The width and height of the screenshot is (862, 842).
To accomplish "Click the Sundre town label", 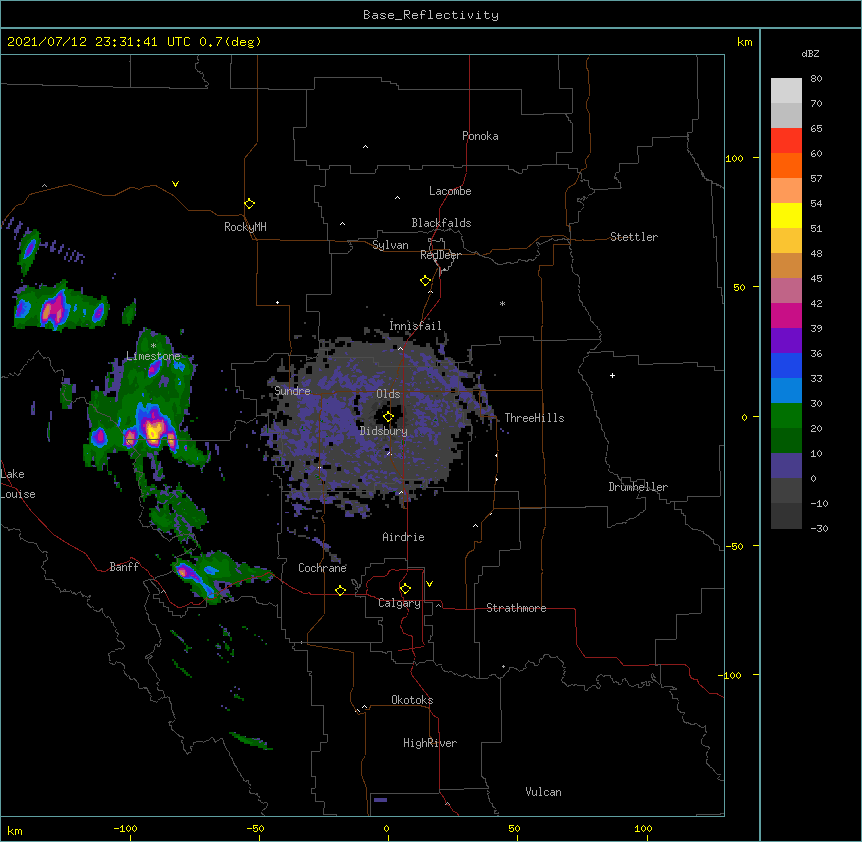I will tap(292, 391).
